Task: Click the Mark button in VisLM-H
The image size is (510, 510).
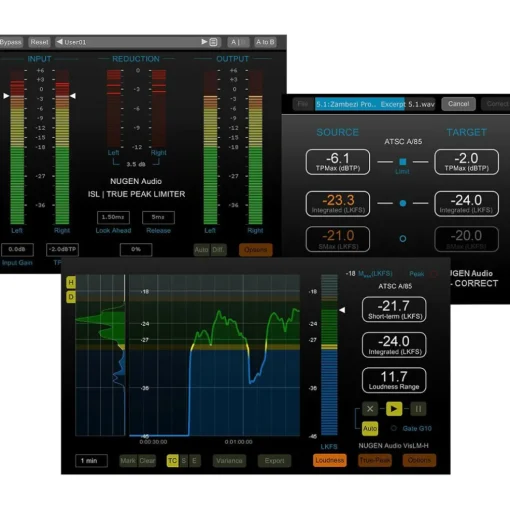Action: coord(128,461)
